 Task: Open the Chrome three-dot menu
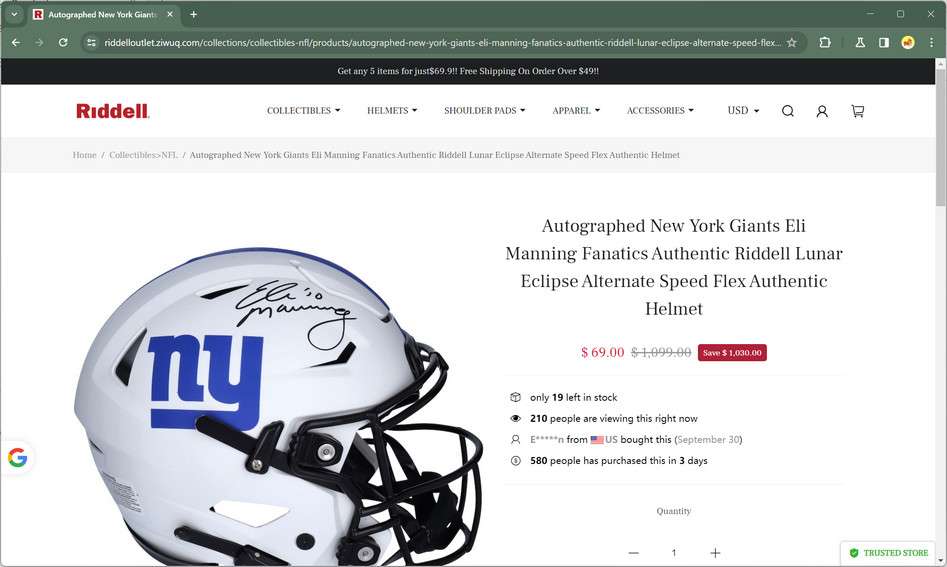[x=931, y=42]
